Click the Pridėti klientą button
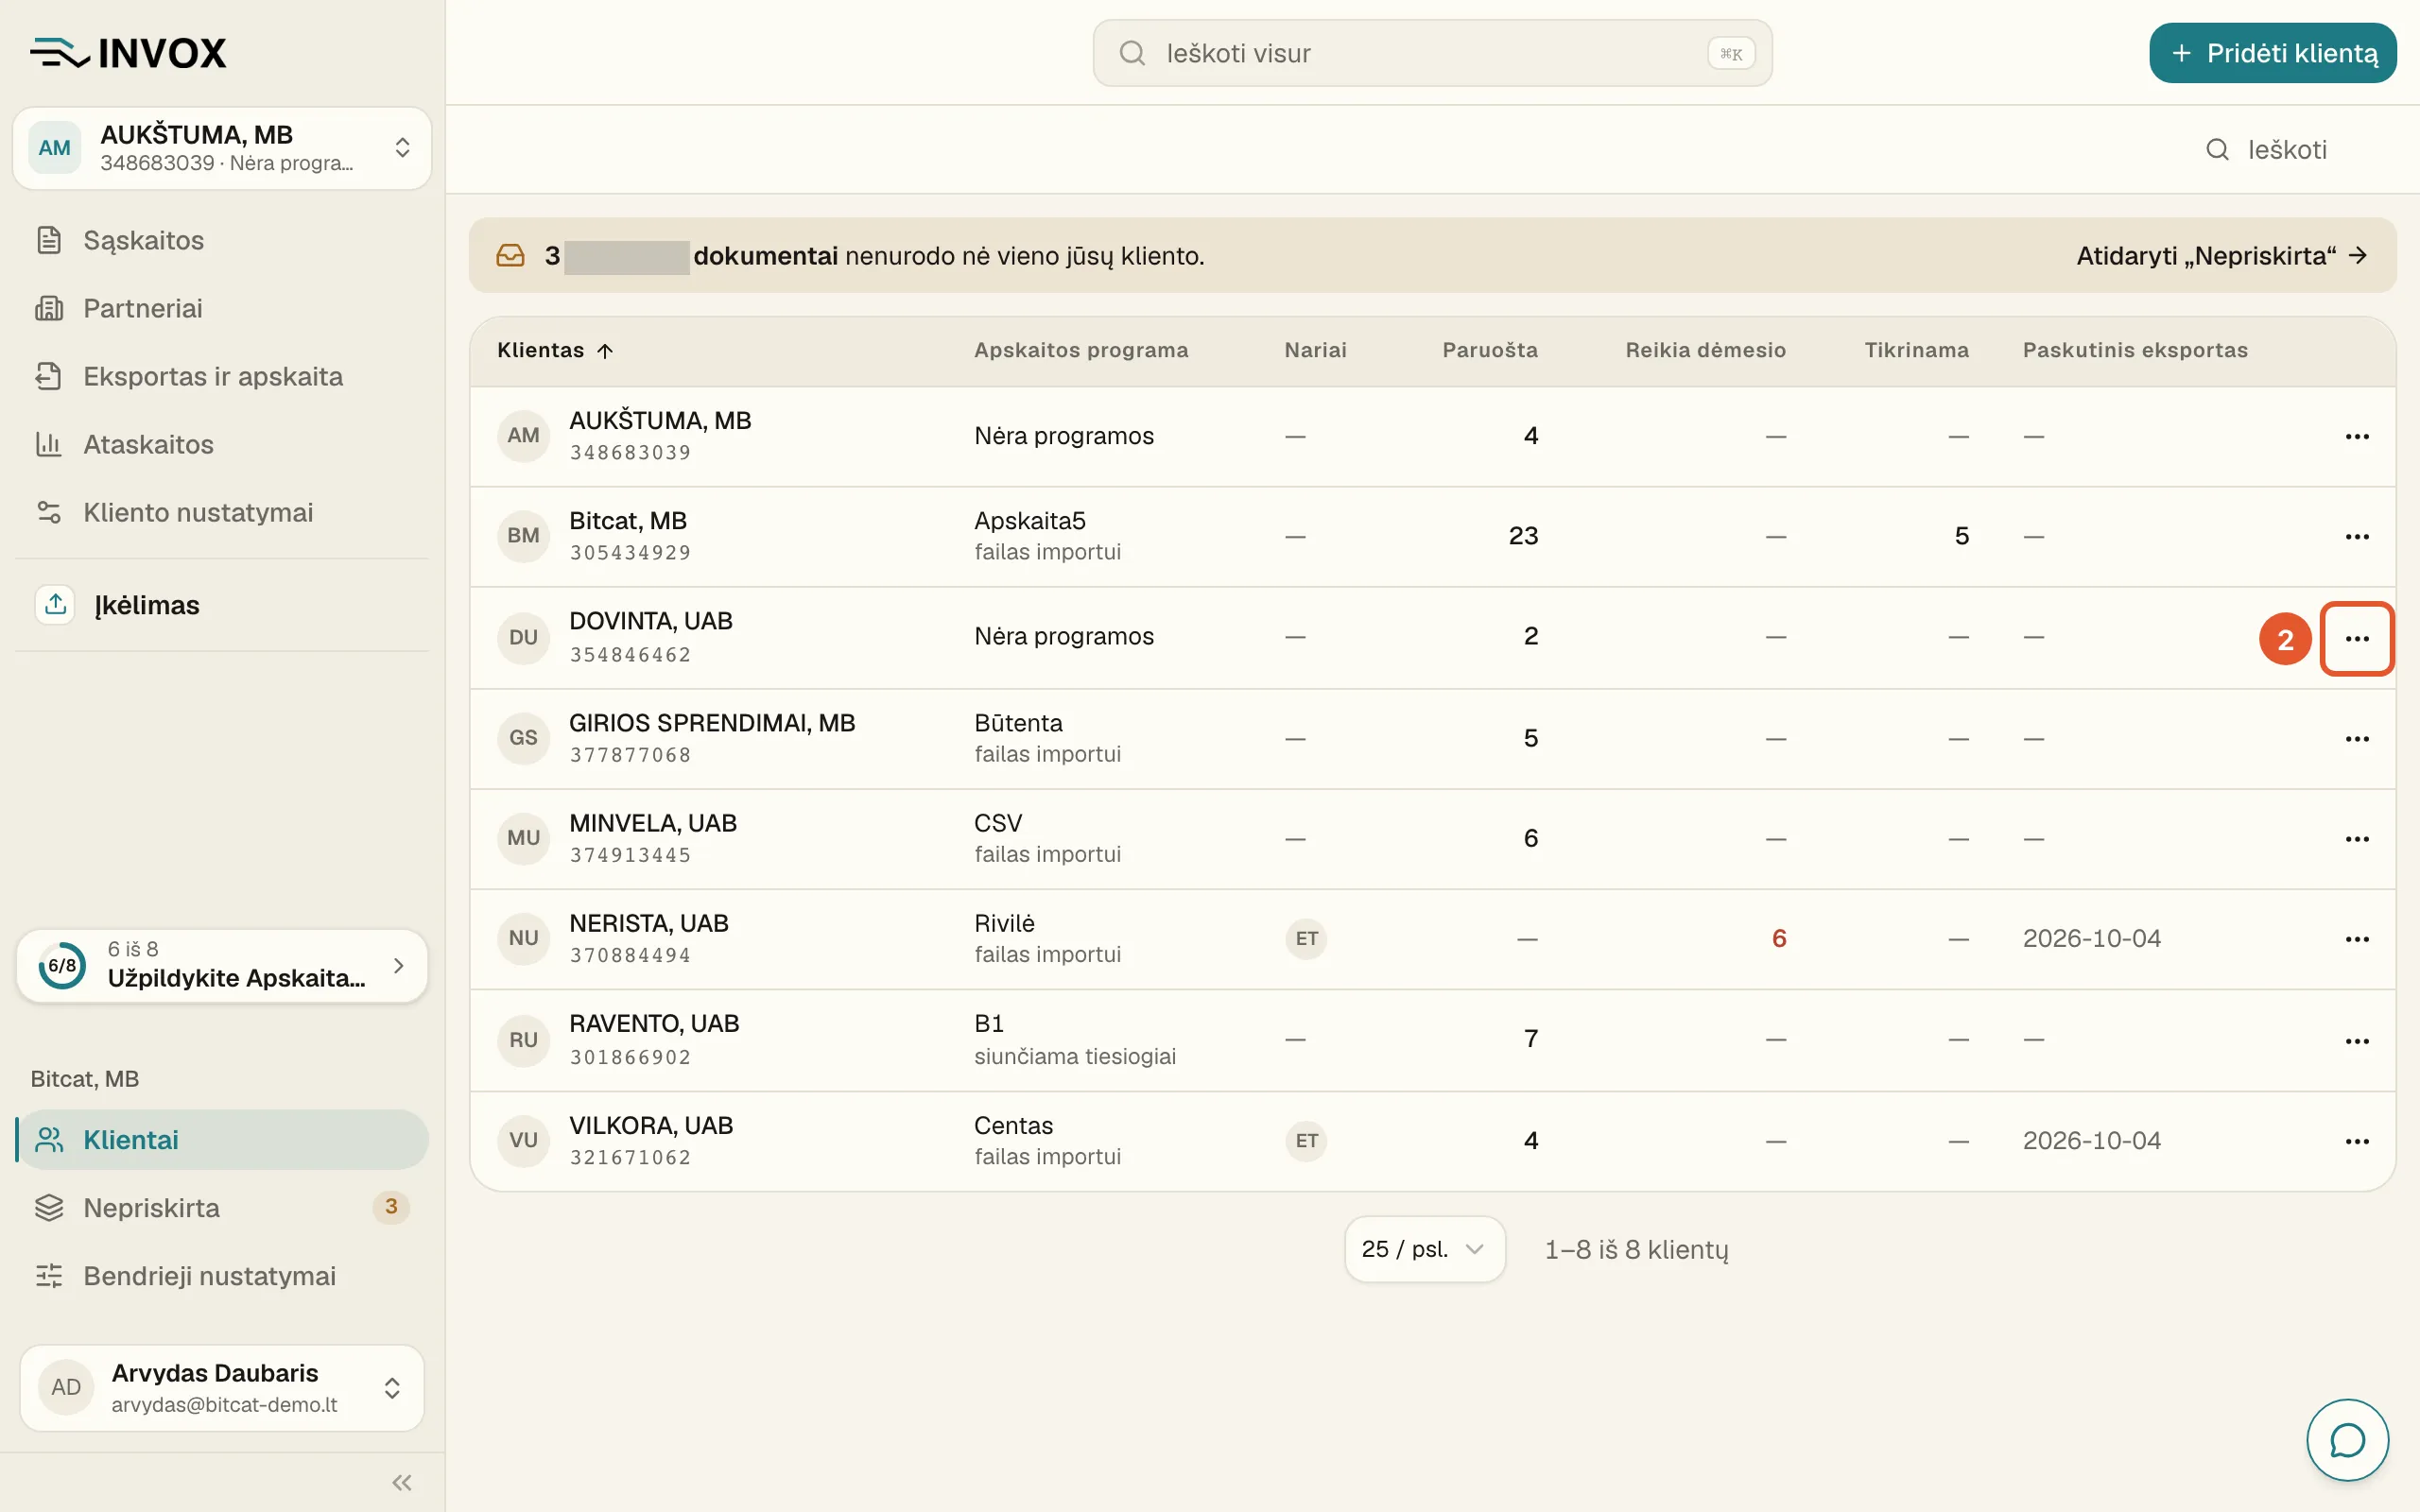2420x1512 pixels. point(2272,53)
